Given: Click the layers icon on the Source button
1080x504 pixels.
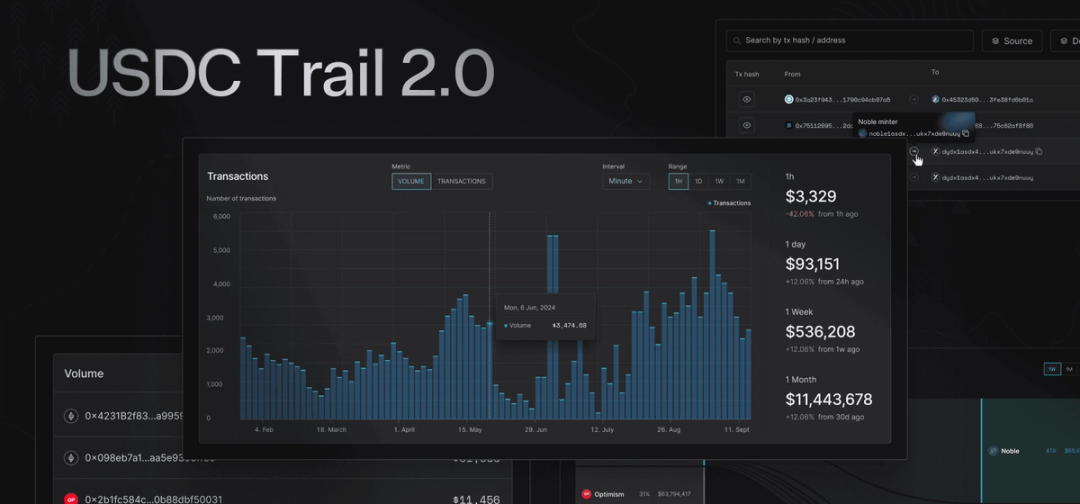Looking at the screenshot, I should (995, 41).
